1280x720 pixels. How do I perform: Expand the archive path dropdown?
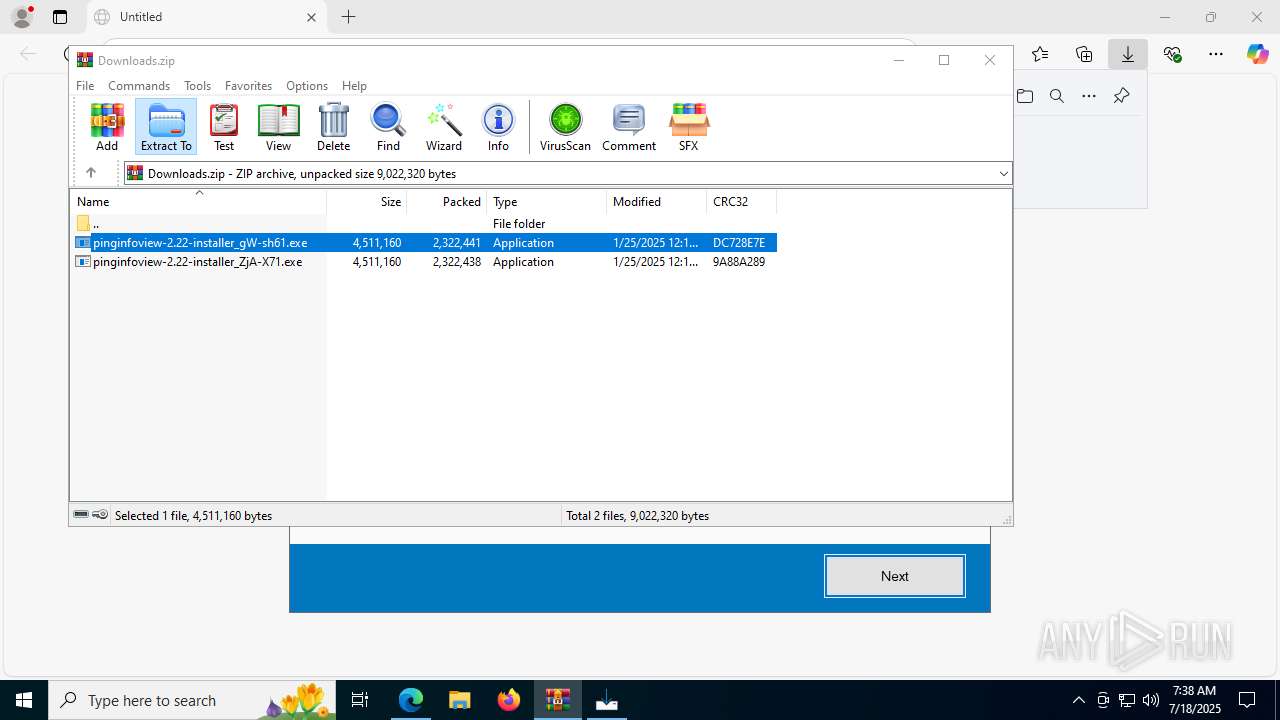tap(1003, 174)
